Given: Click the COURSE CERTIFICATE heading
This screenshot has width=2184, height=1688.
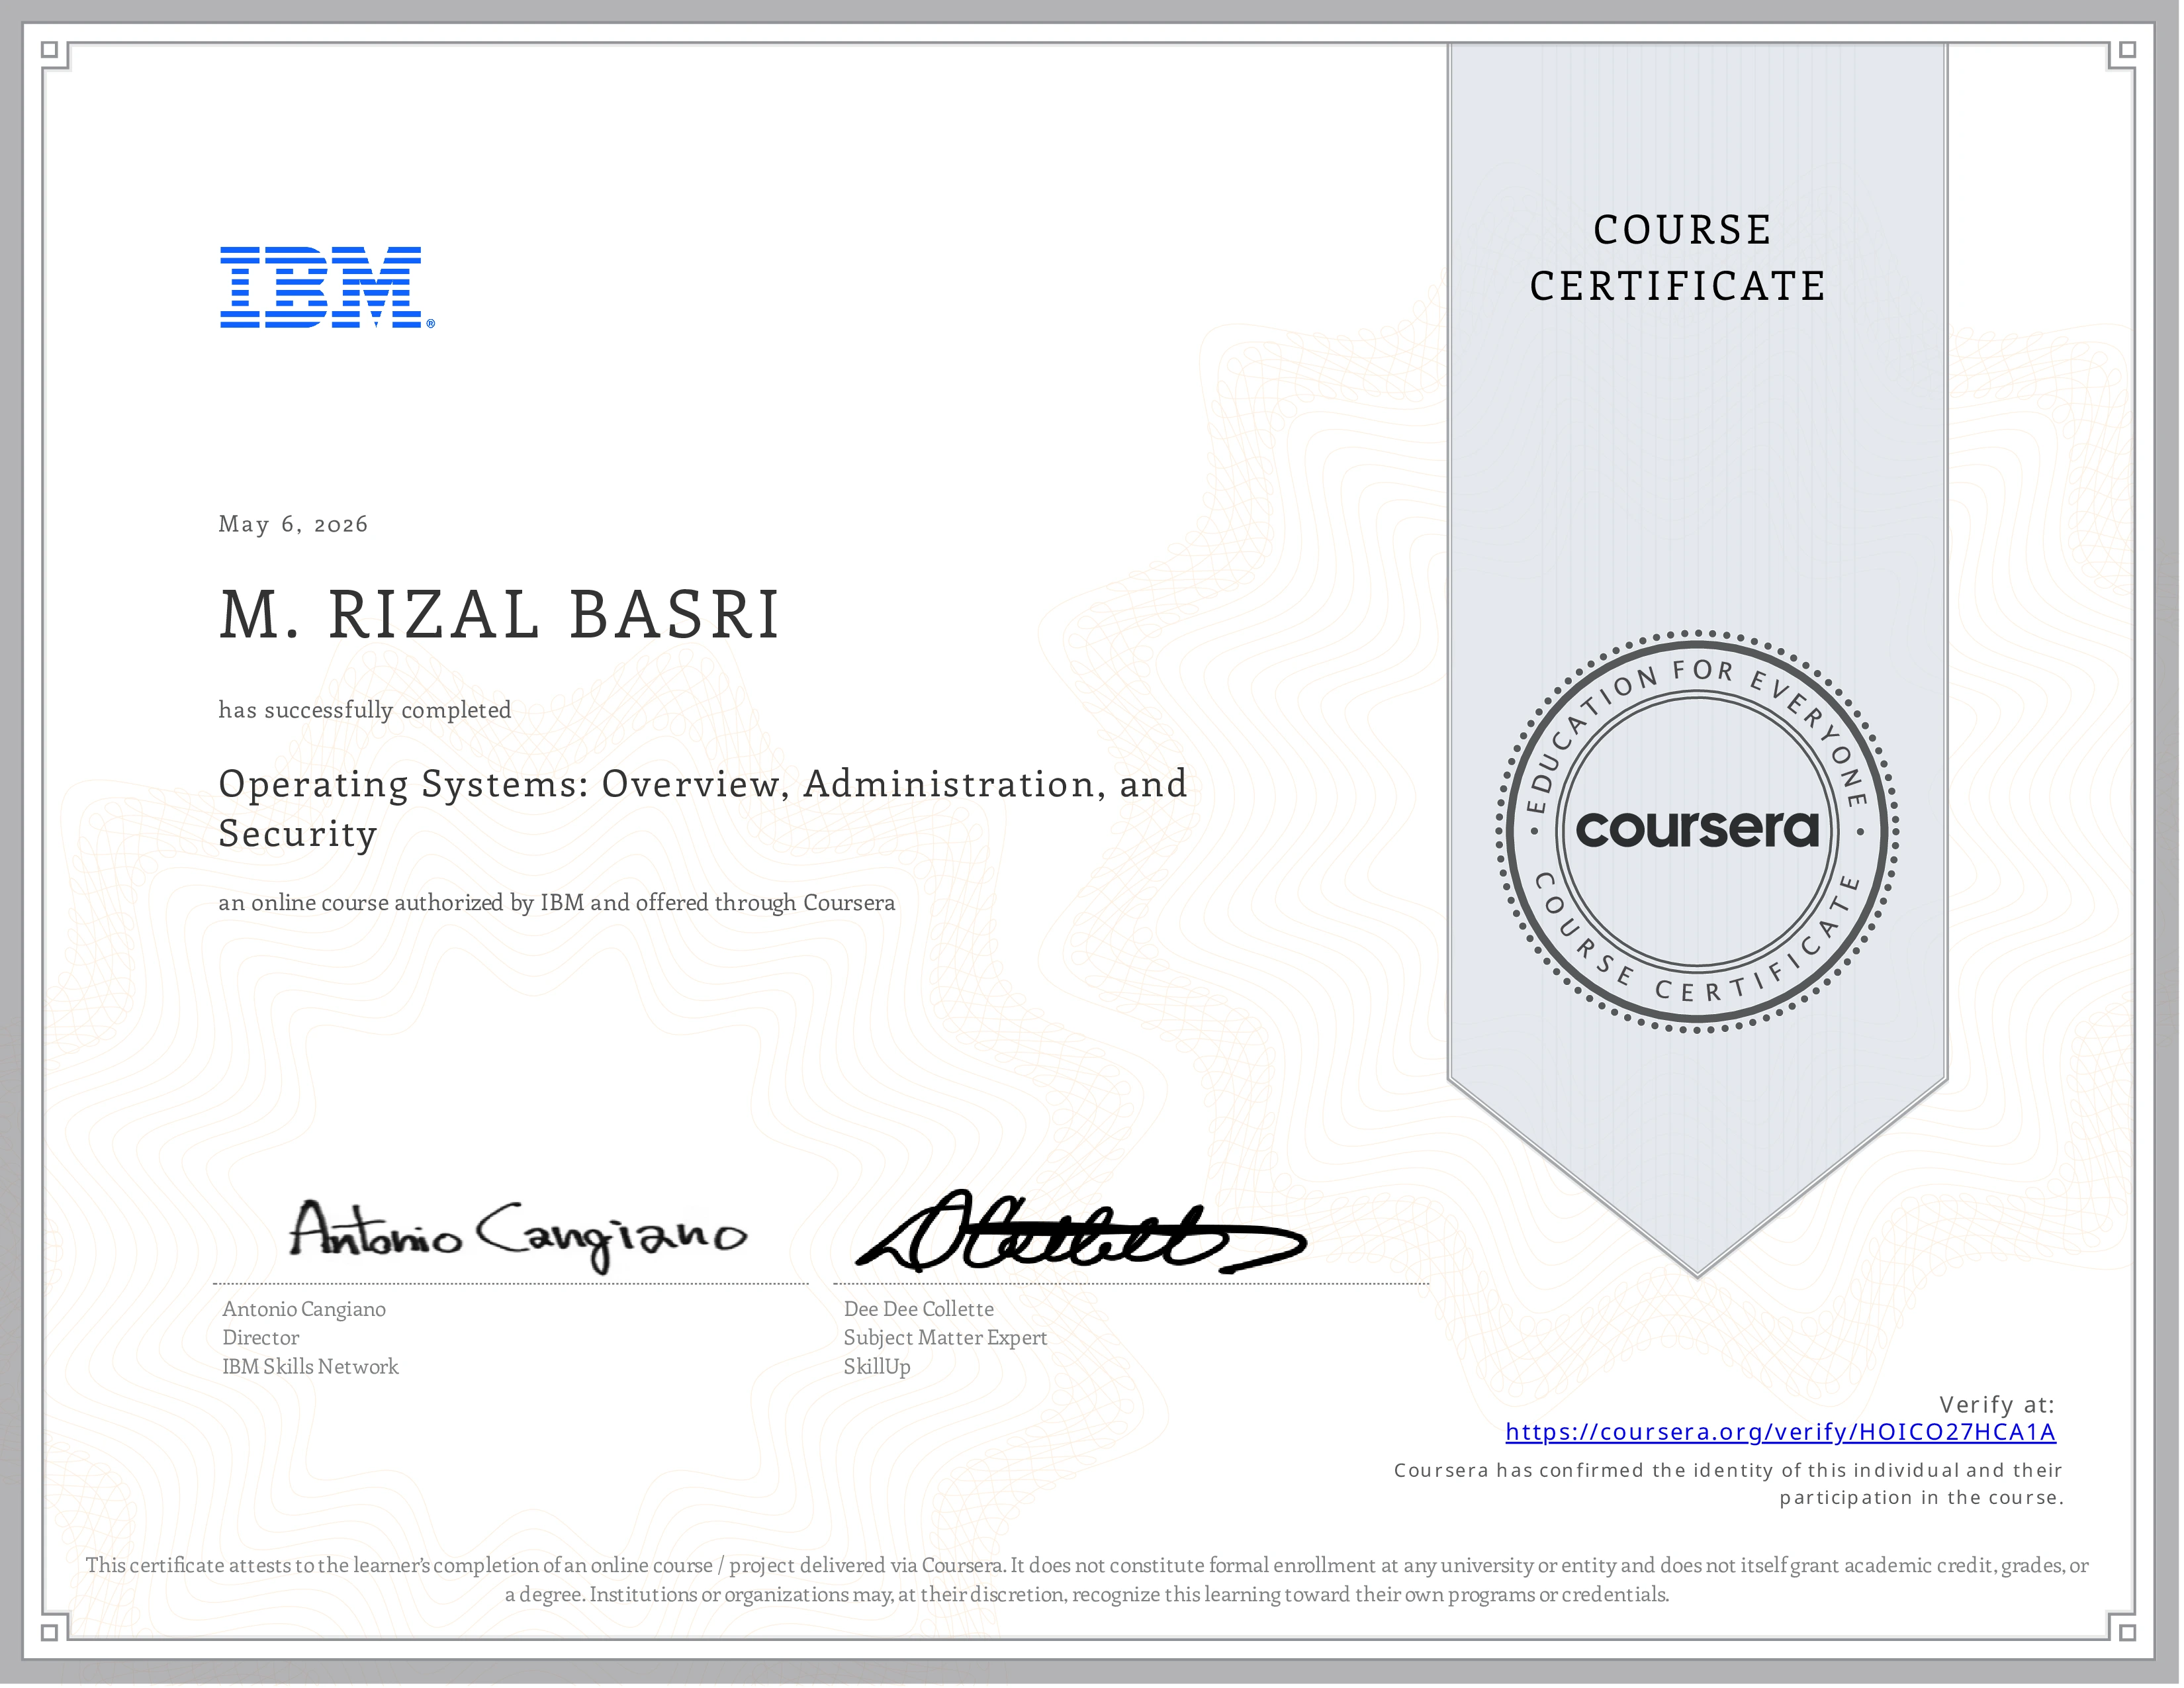Looking at the screenshot, I should pyautogui.click(x=1679, y=258).
